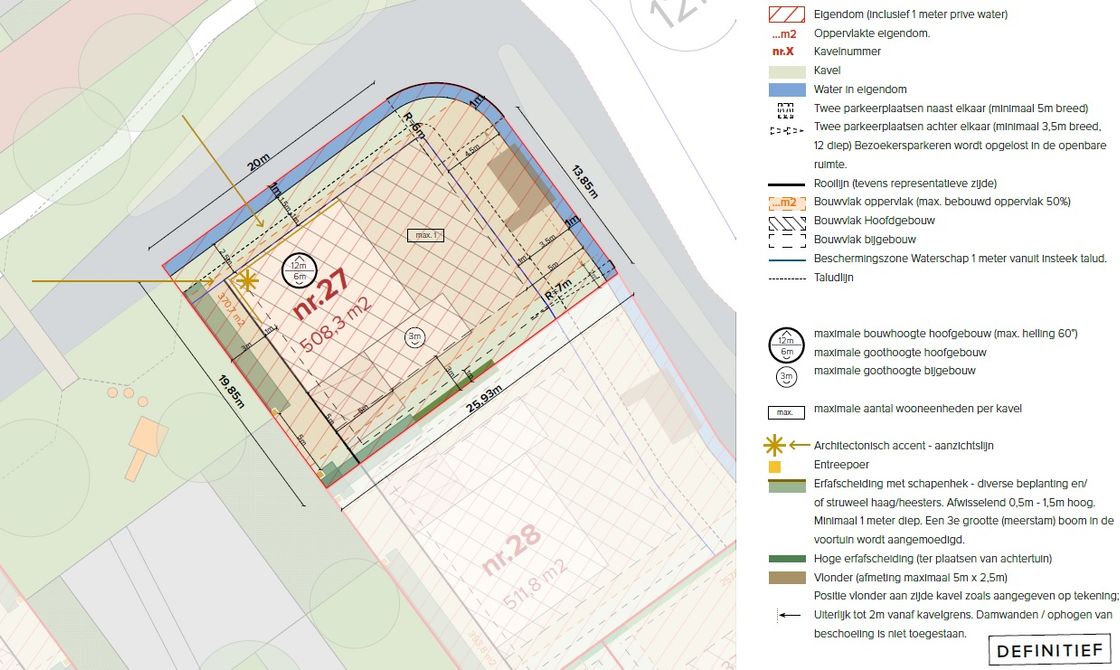Click the 'nr.28' plot number label
This screenshot has height=670, width=1120.
coord(511,551)
